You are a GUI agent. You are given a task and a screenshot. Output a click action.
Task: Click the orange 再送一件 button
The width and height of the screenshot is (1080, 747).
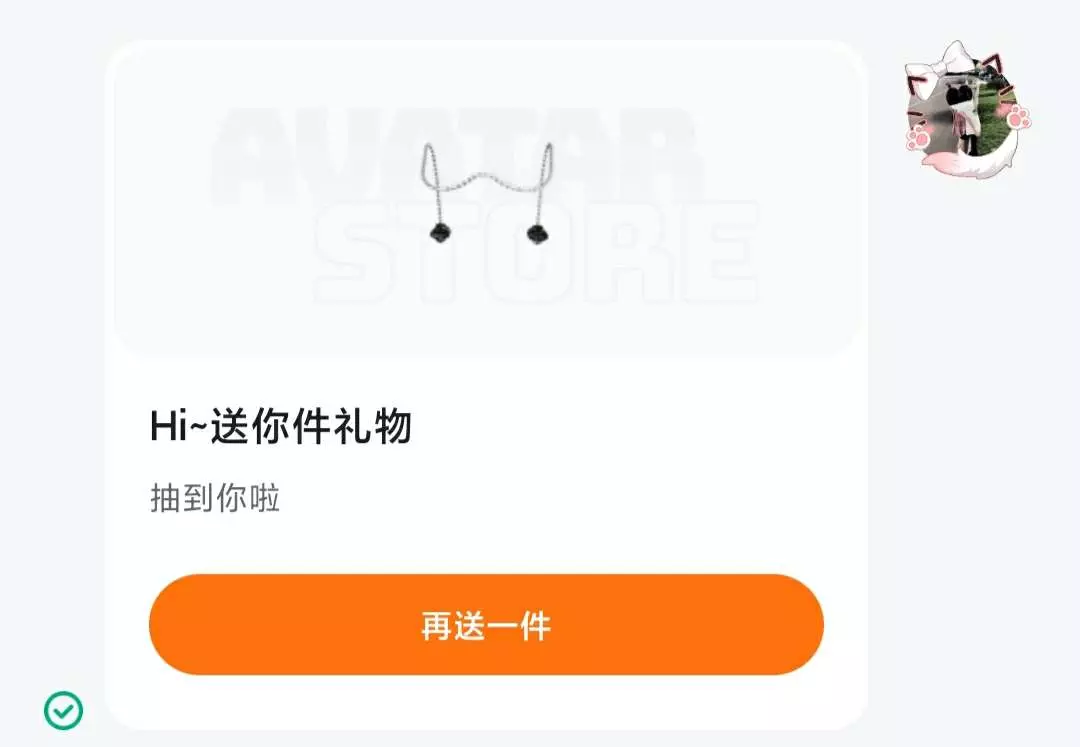tap(486, 624)
